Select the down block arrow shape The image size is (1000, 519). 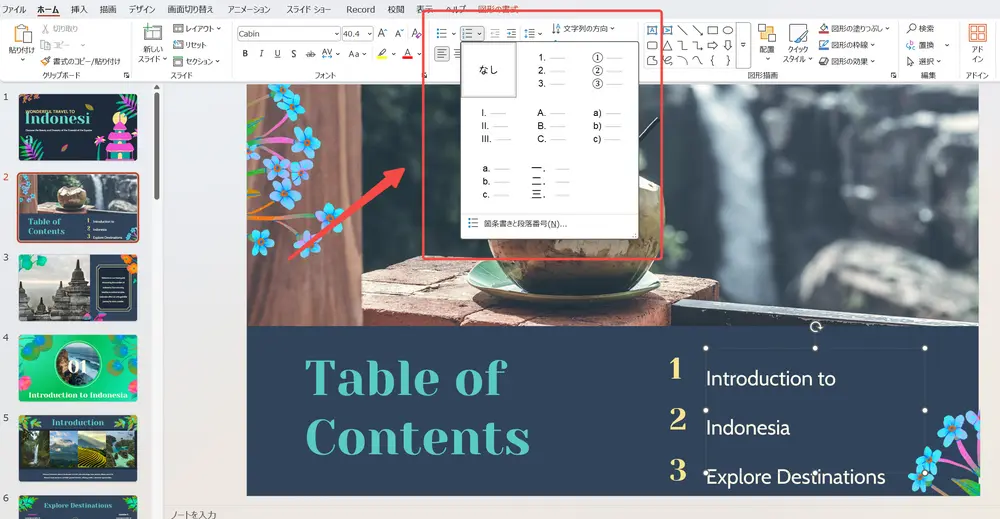click(728, 45)
